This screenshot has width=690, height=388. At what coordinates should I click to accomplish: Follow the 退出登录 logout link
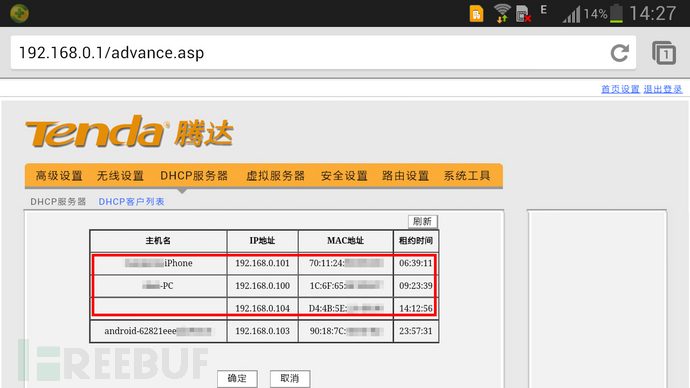coord(663,89)
